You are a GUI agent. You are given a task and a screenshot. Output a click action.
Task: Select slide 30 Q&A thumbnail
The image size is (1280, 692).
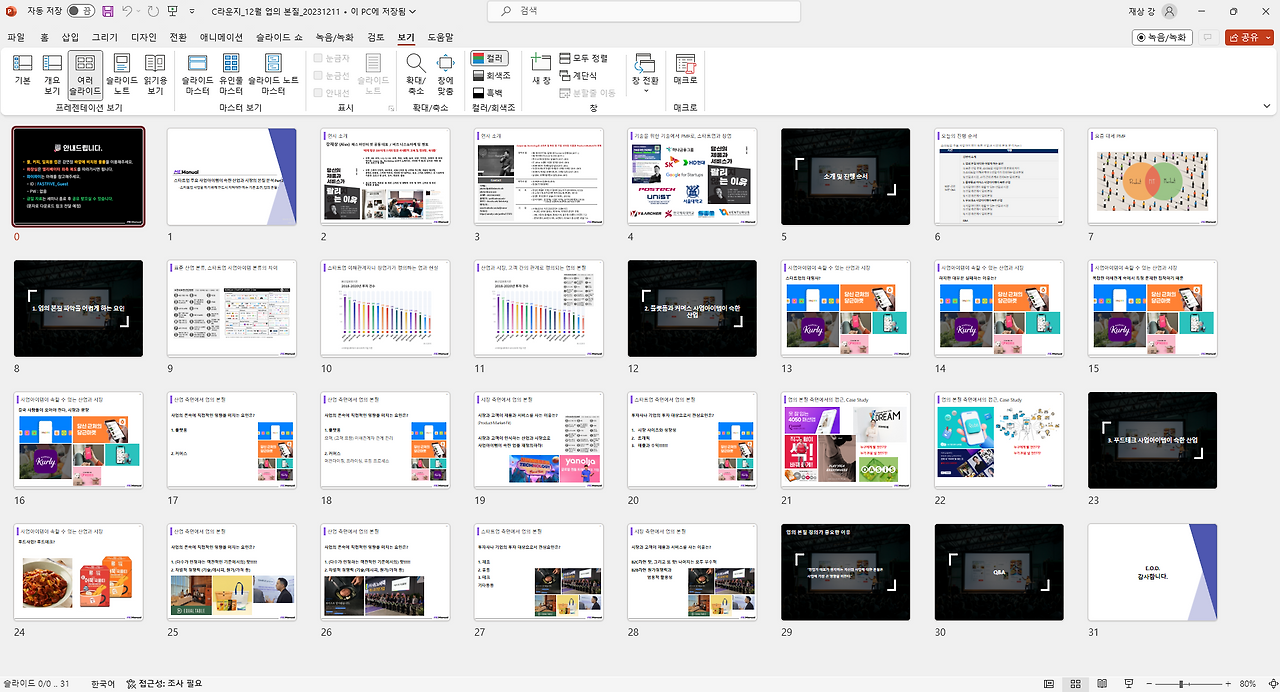tap(999, 572)
